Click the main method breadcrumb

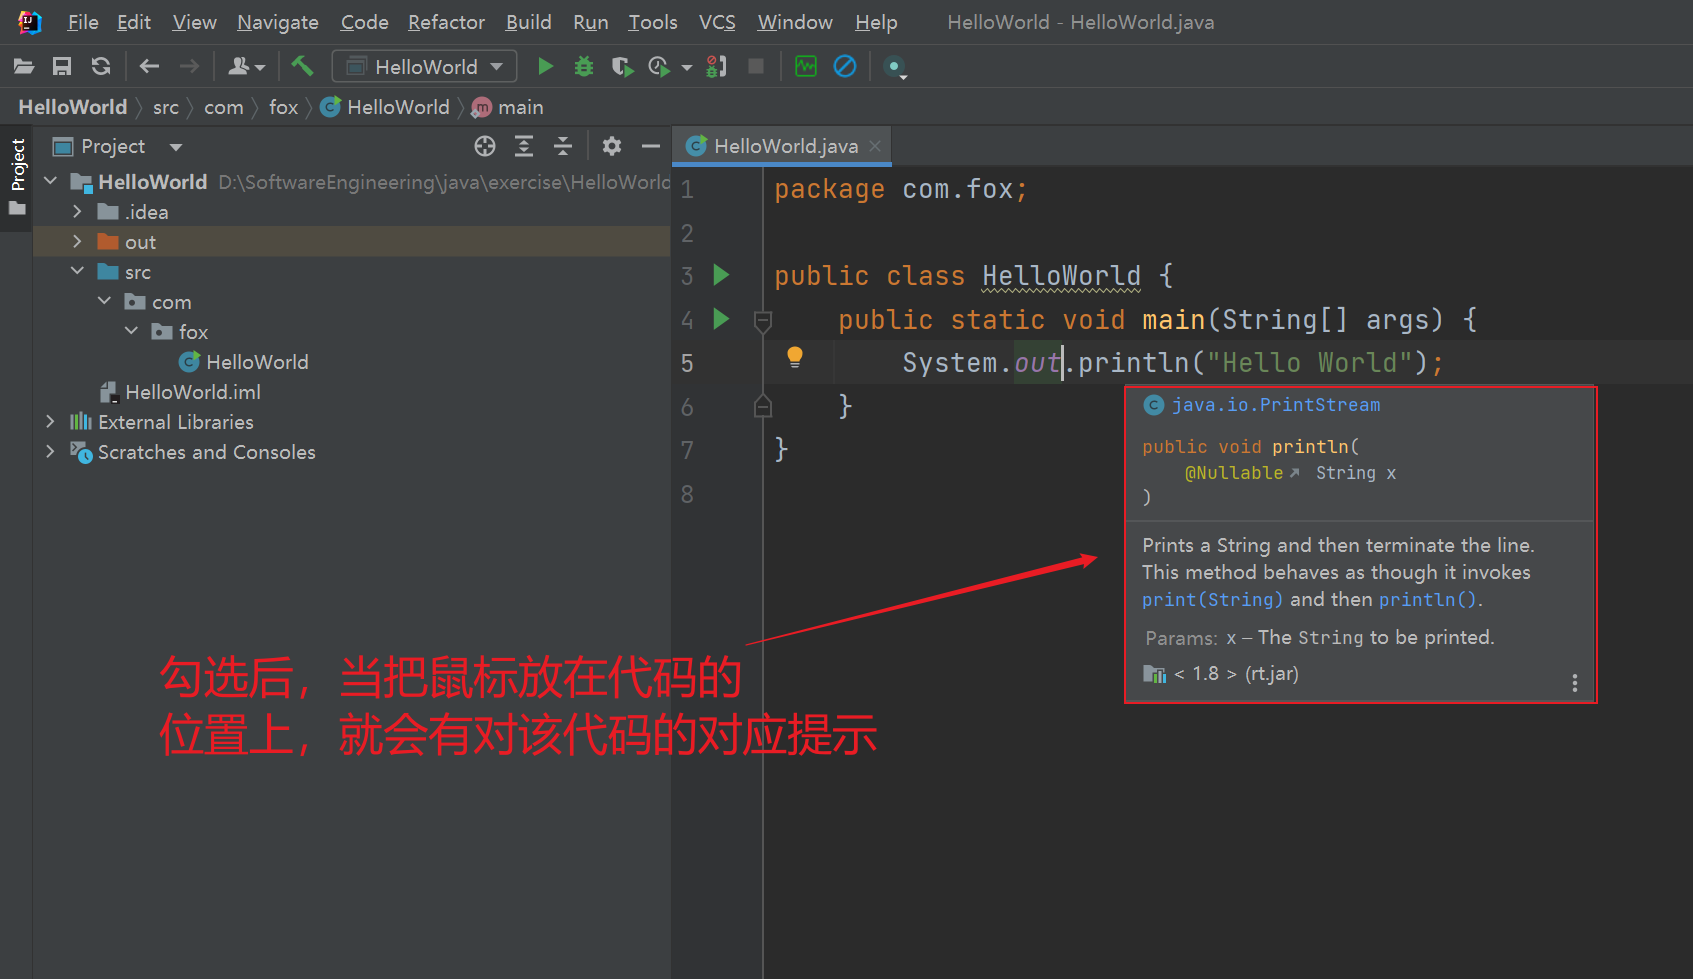point(509,107)
